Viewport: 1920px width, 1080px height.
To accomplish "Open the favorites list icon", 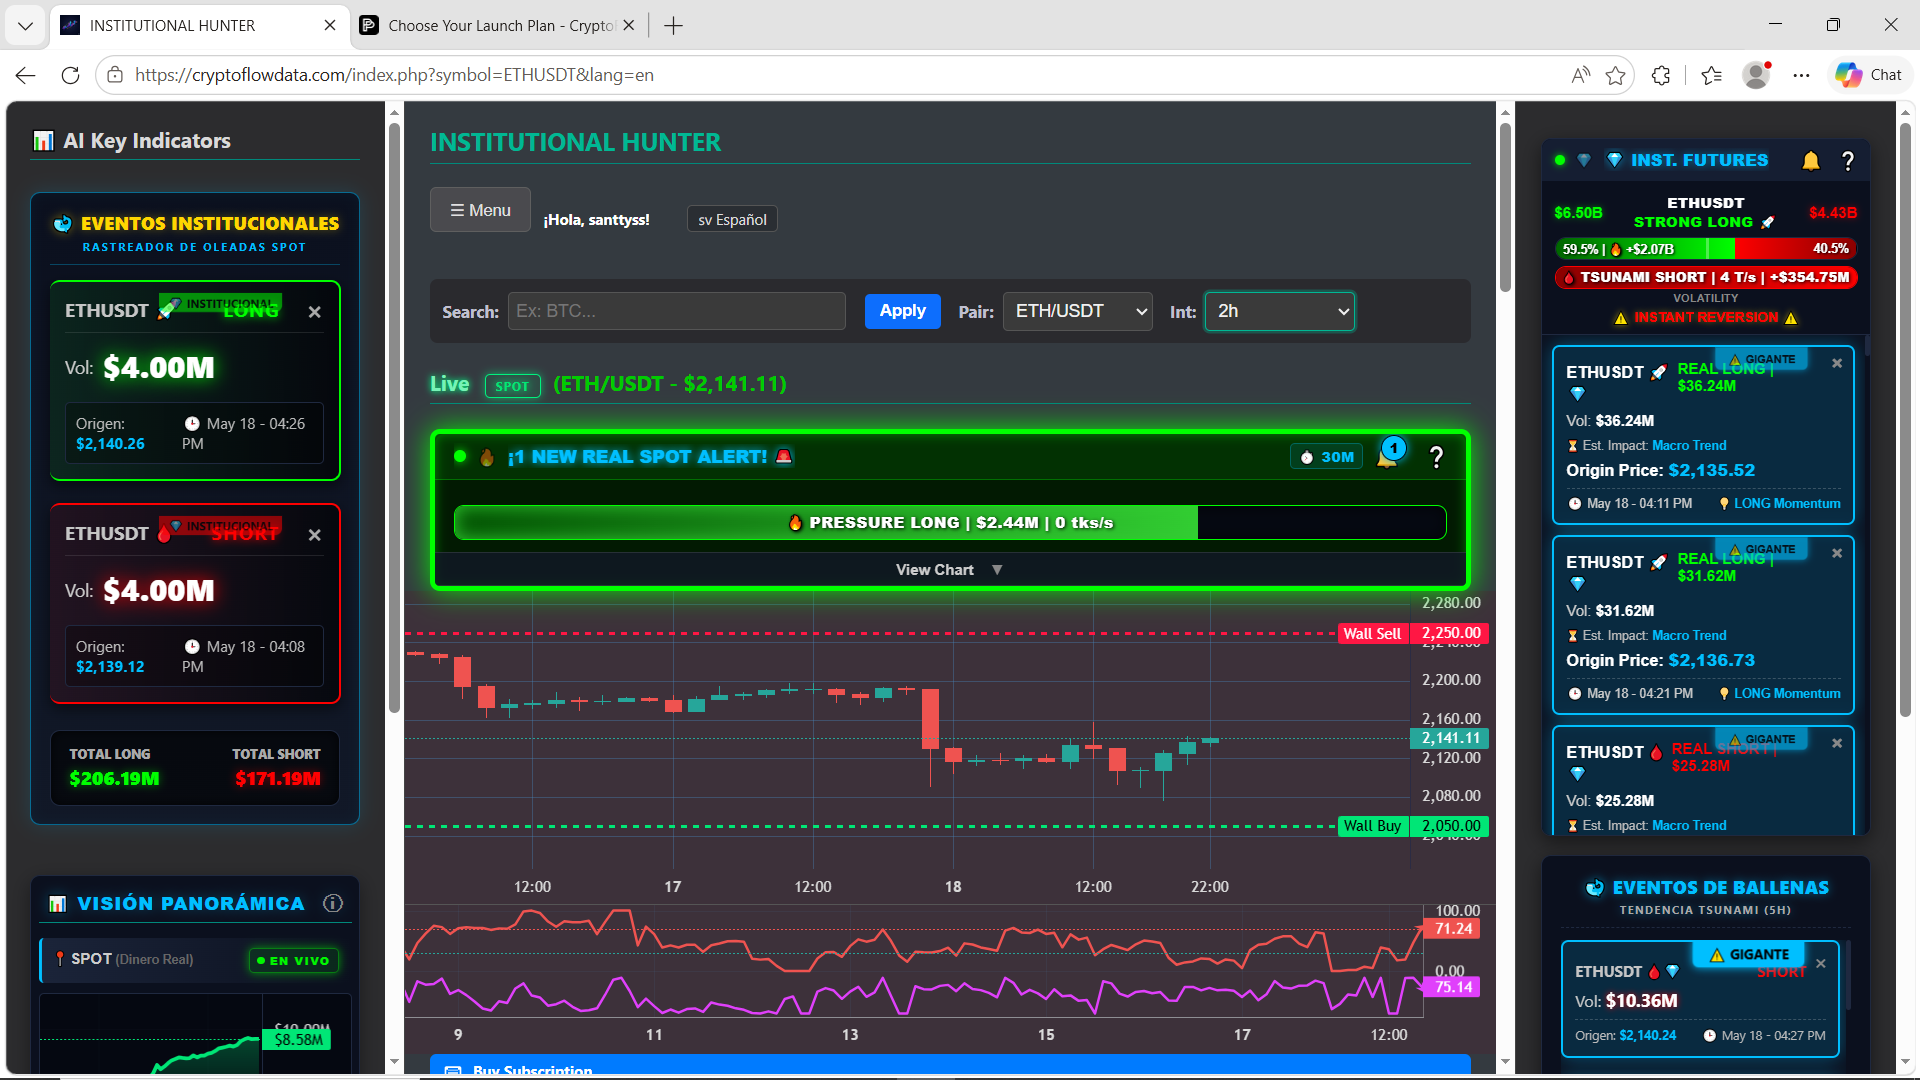I will click(1711, 75).
